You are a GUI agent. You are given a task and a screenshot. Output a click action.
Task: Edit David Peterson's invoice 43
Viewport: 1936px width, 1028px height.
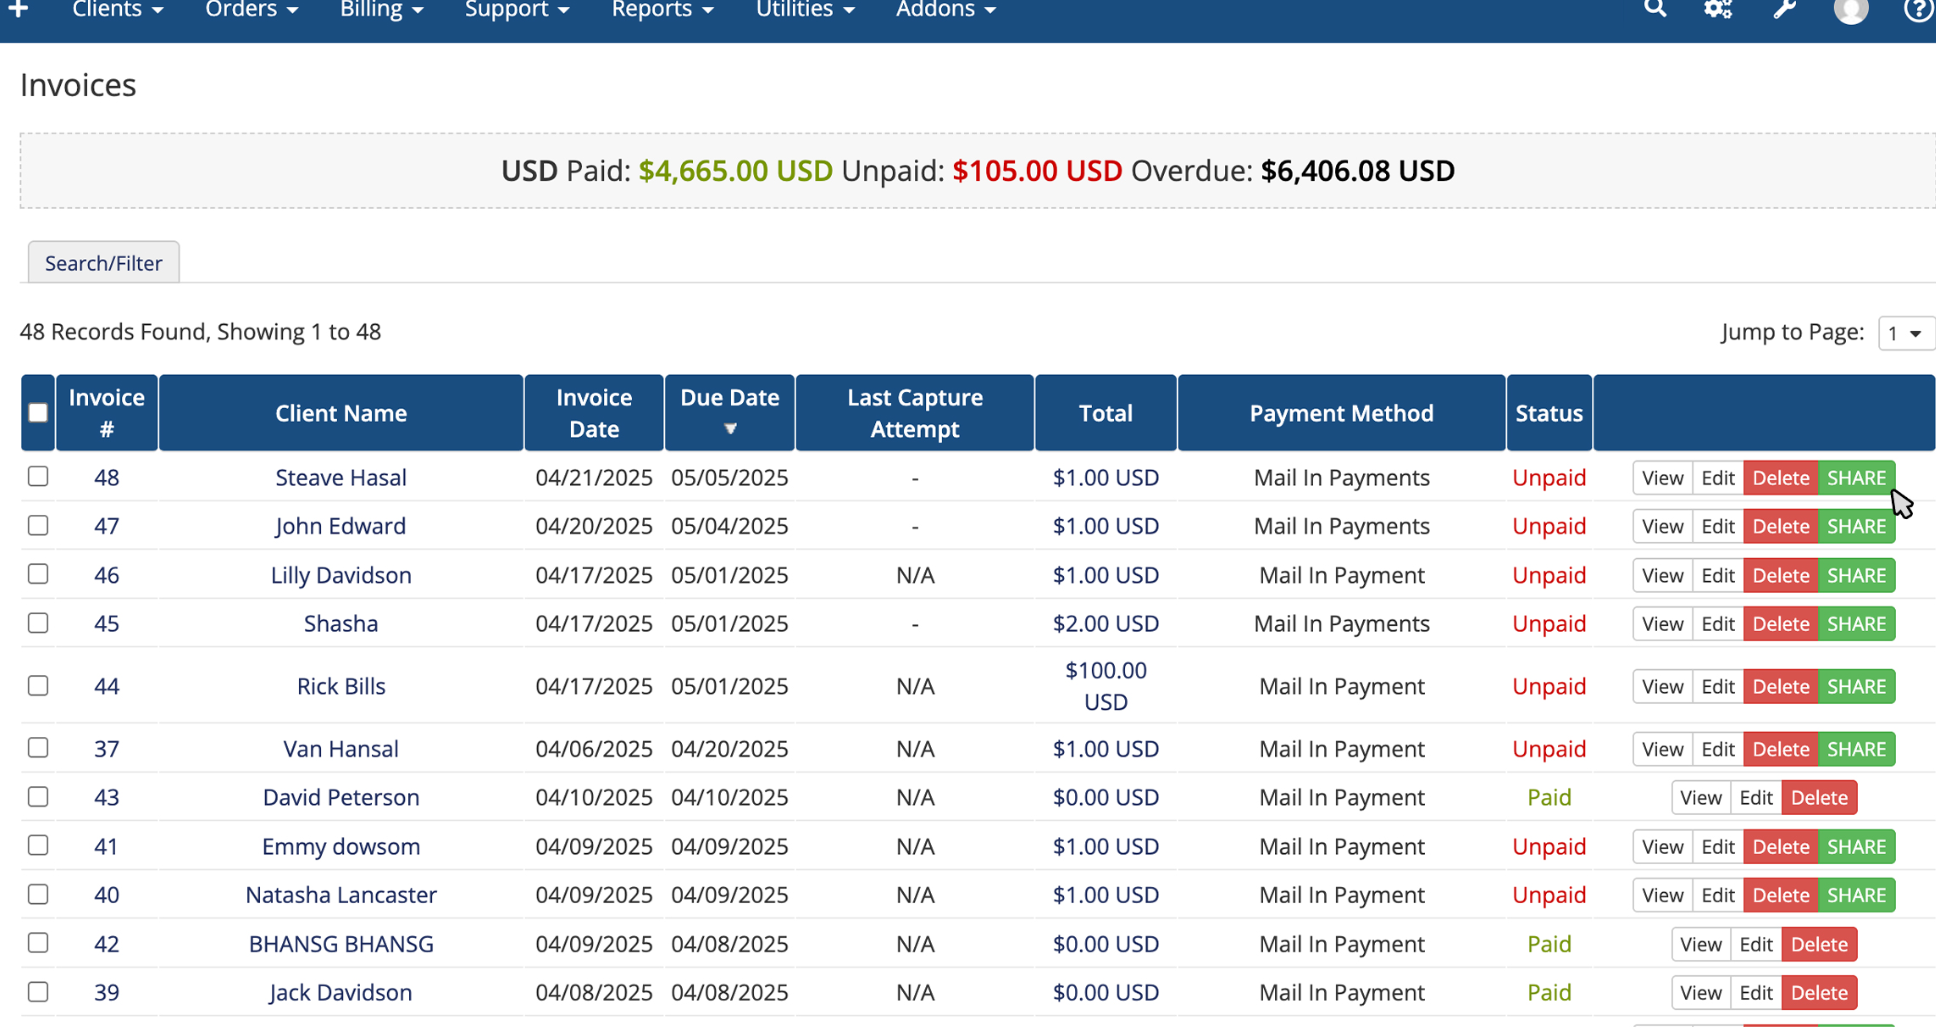[x=1755, y=798]
